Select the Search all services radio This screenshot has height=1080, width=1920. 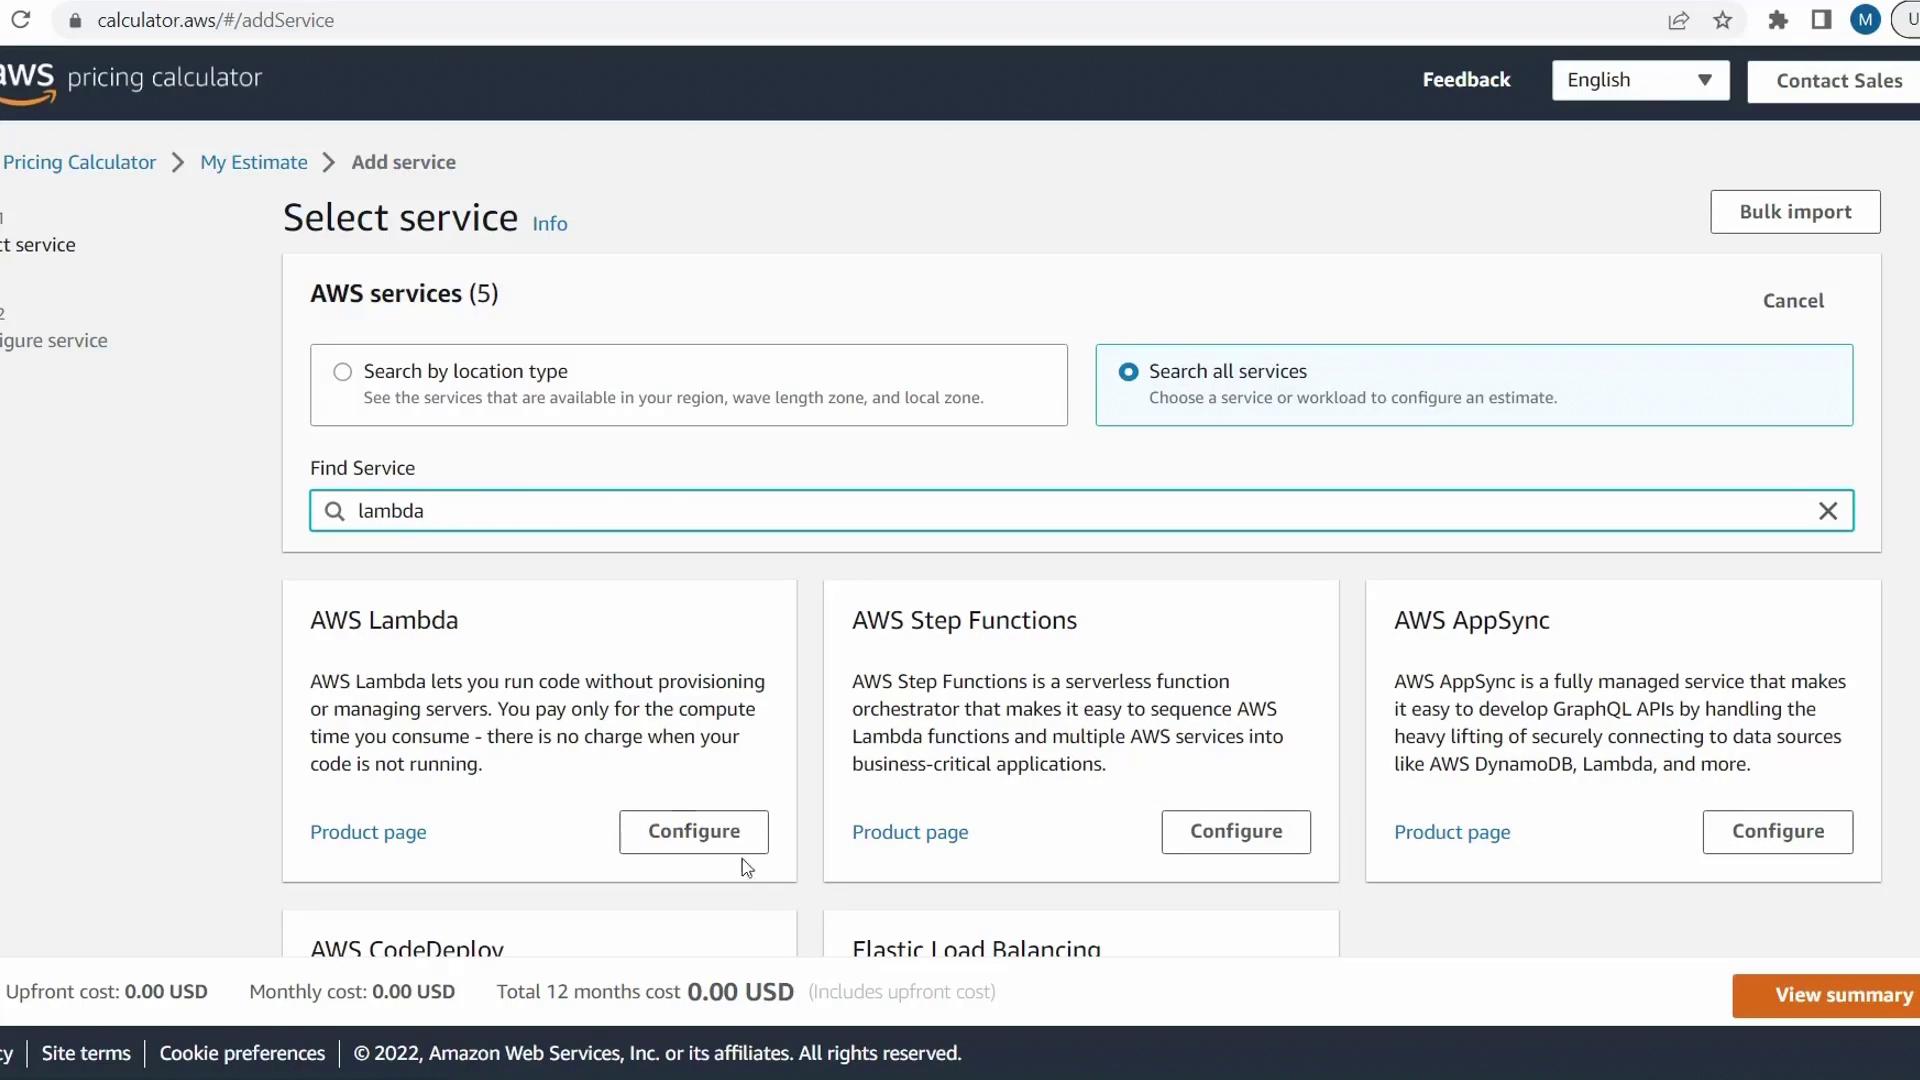pyautogui.click(x=1128, y=372)
